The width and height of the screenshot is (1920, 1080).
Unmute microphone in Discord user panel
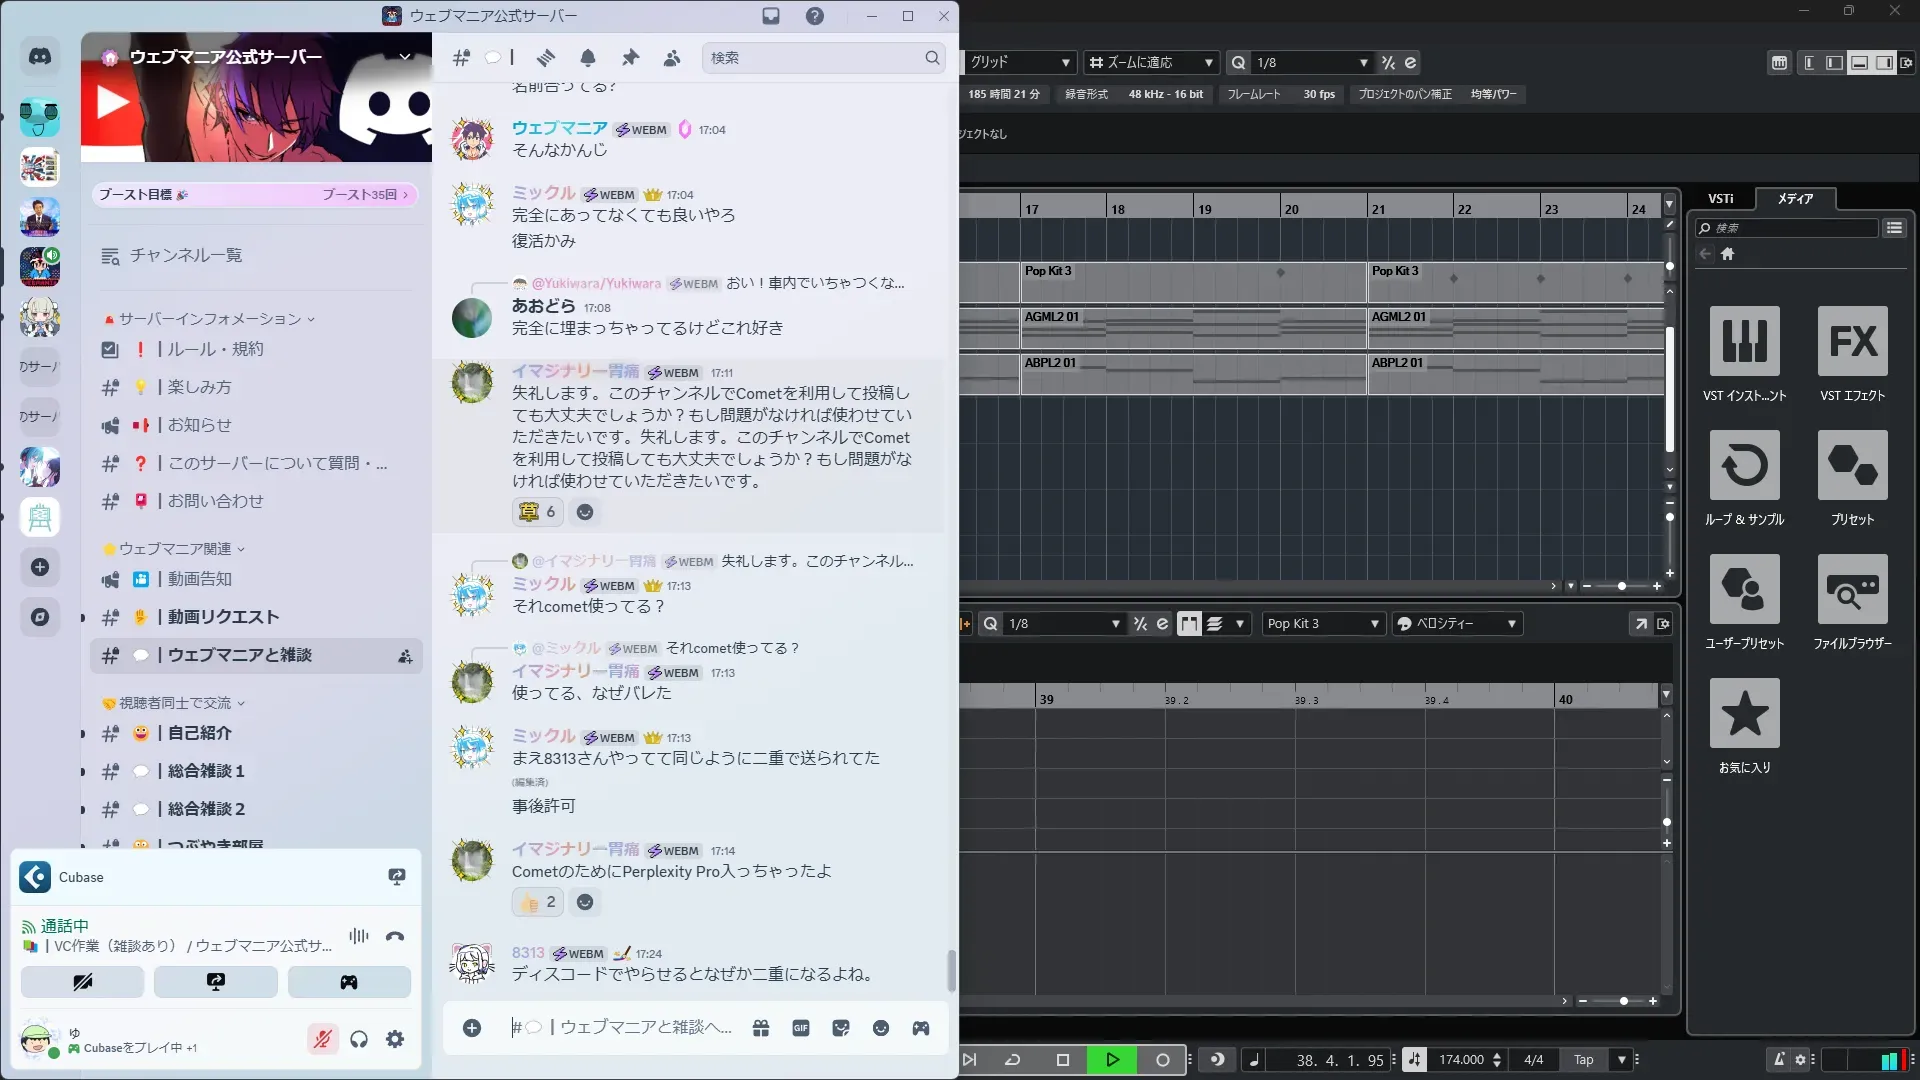coord(322,1039)
